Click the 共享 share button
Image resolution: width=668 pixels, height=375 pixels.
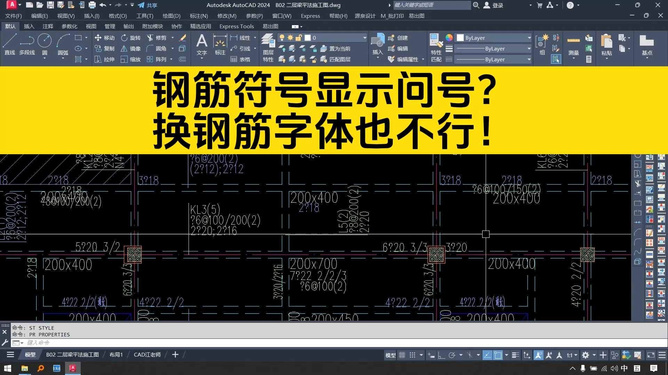[147, 5]
